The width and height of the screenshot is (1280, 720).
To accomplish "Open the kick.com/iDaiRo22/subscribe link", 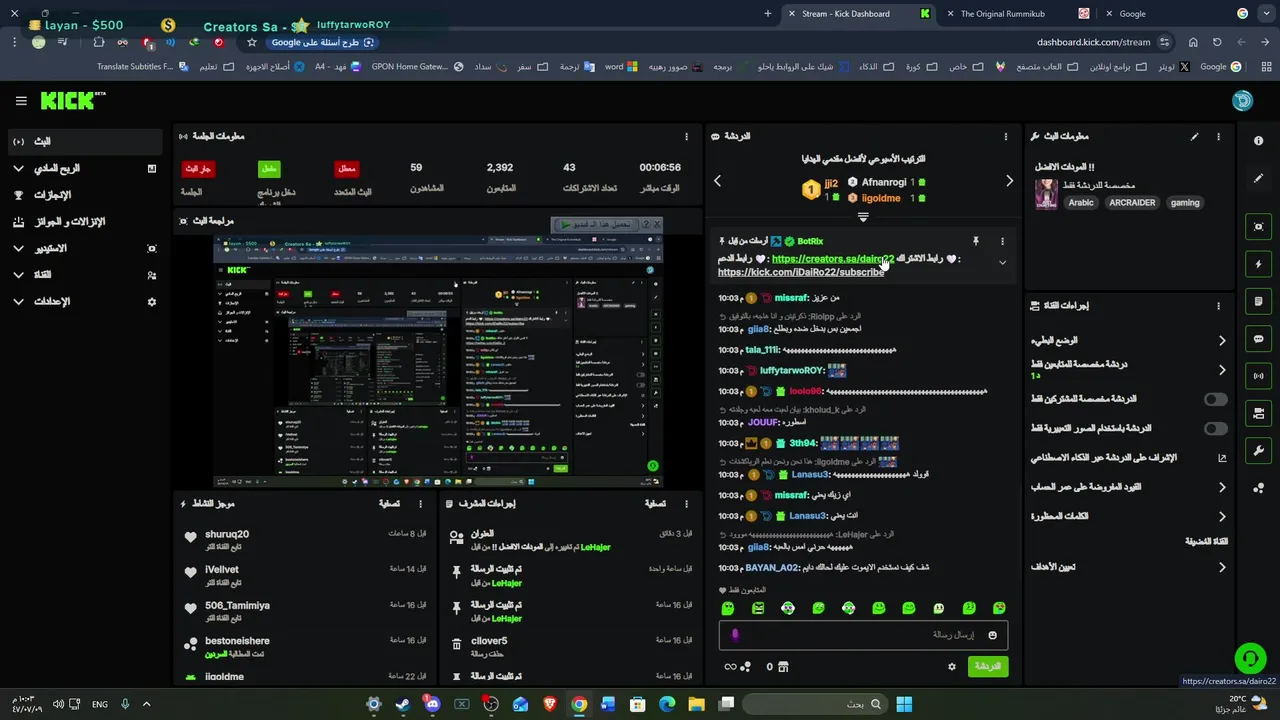I will tap(801, 272).
